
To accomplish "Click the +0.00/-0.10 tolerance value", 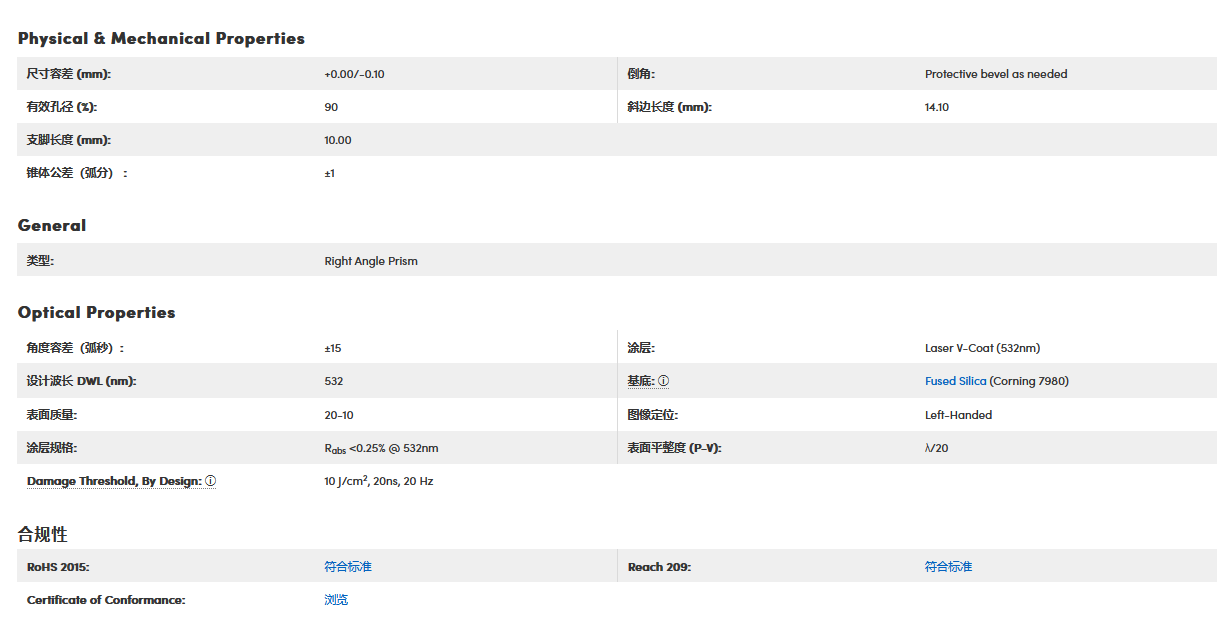I will pos(354,74).
